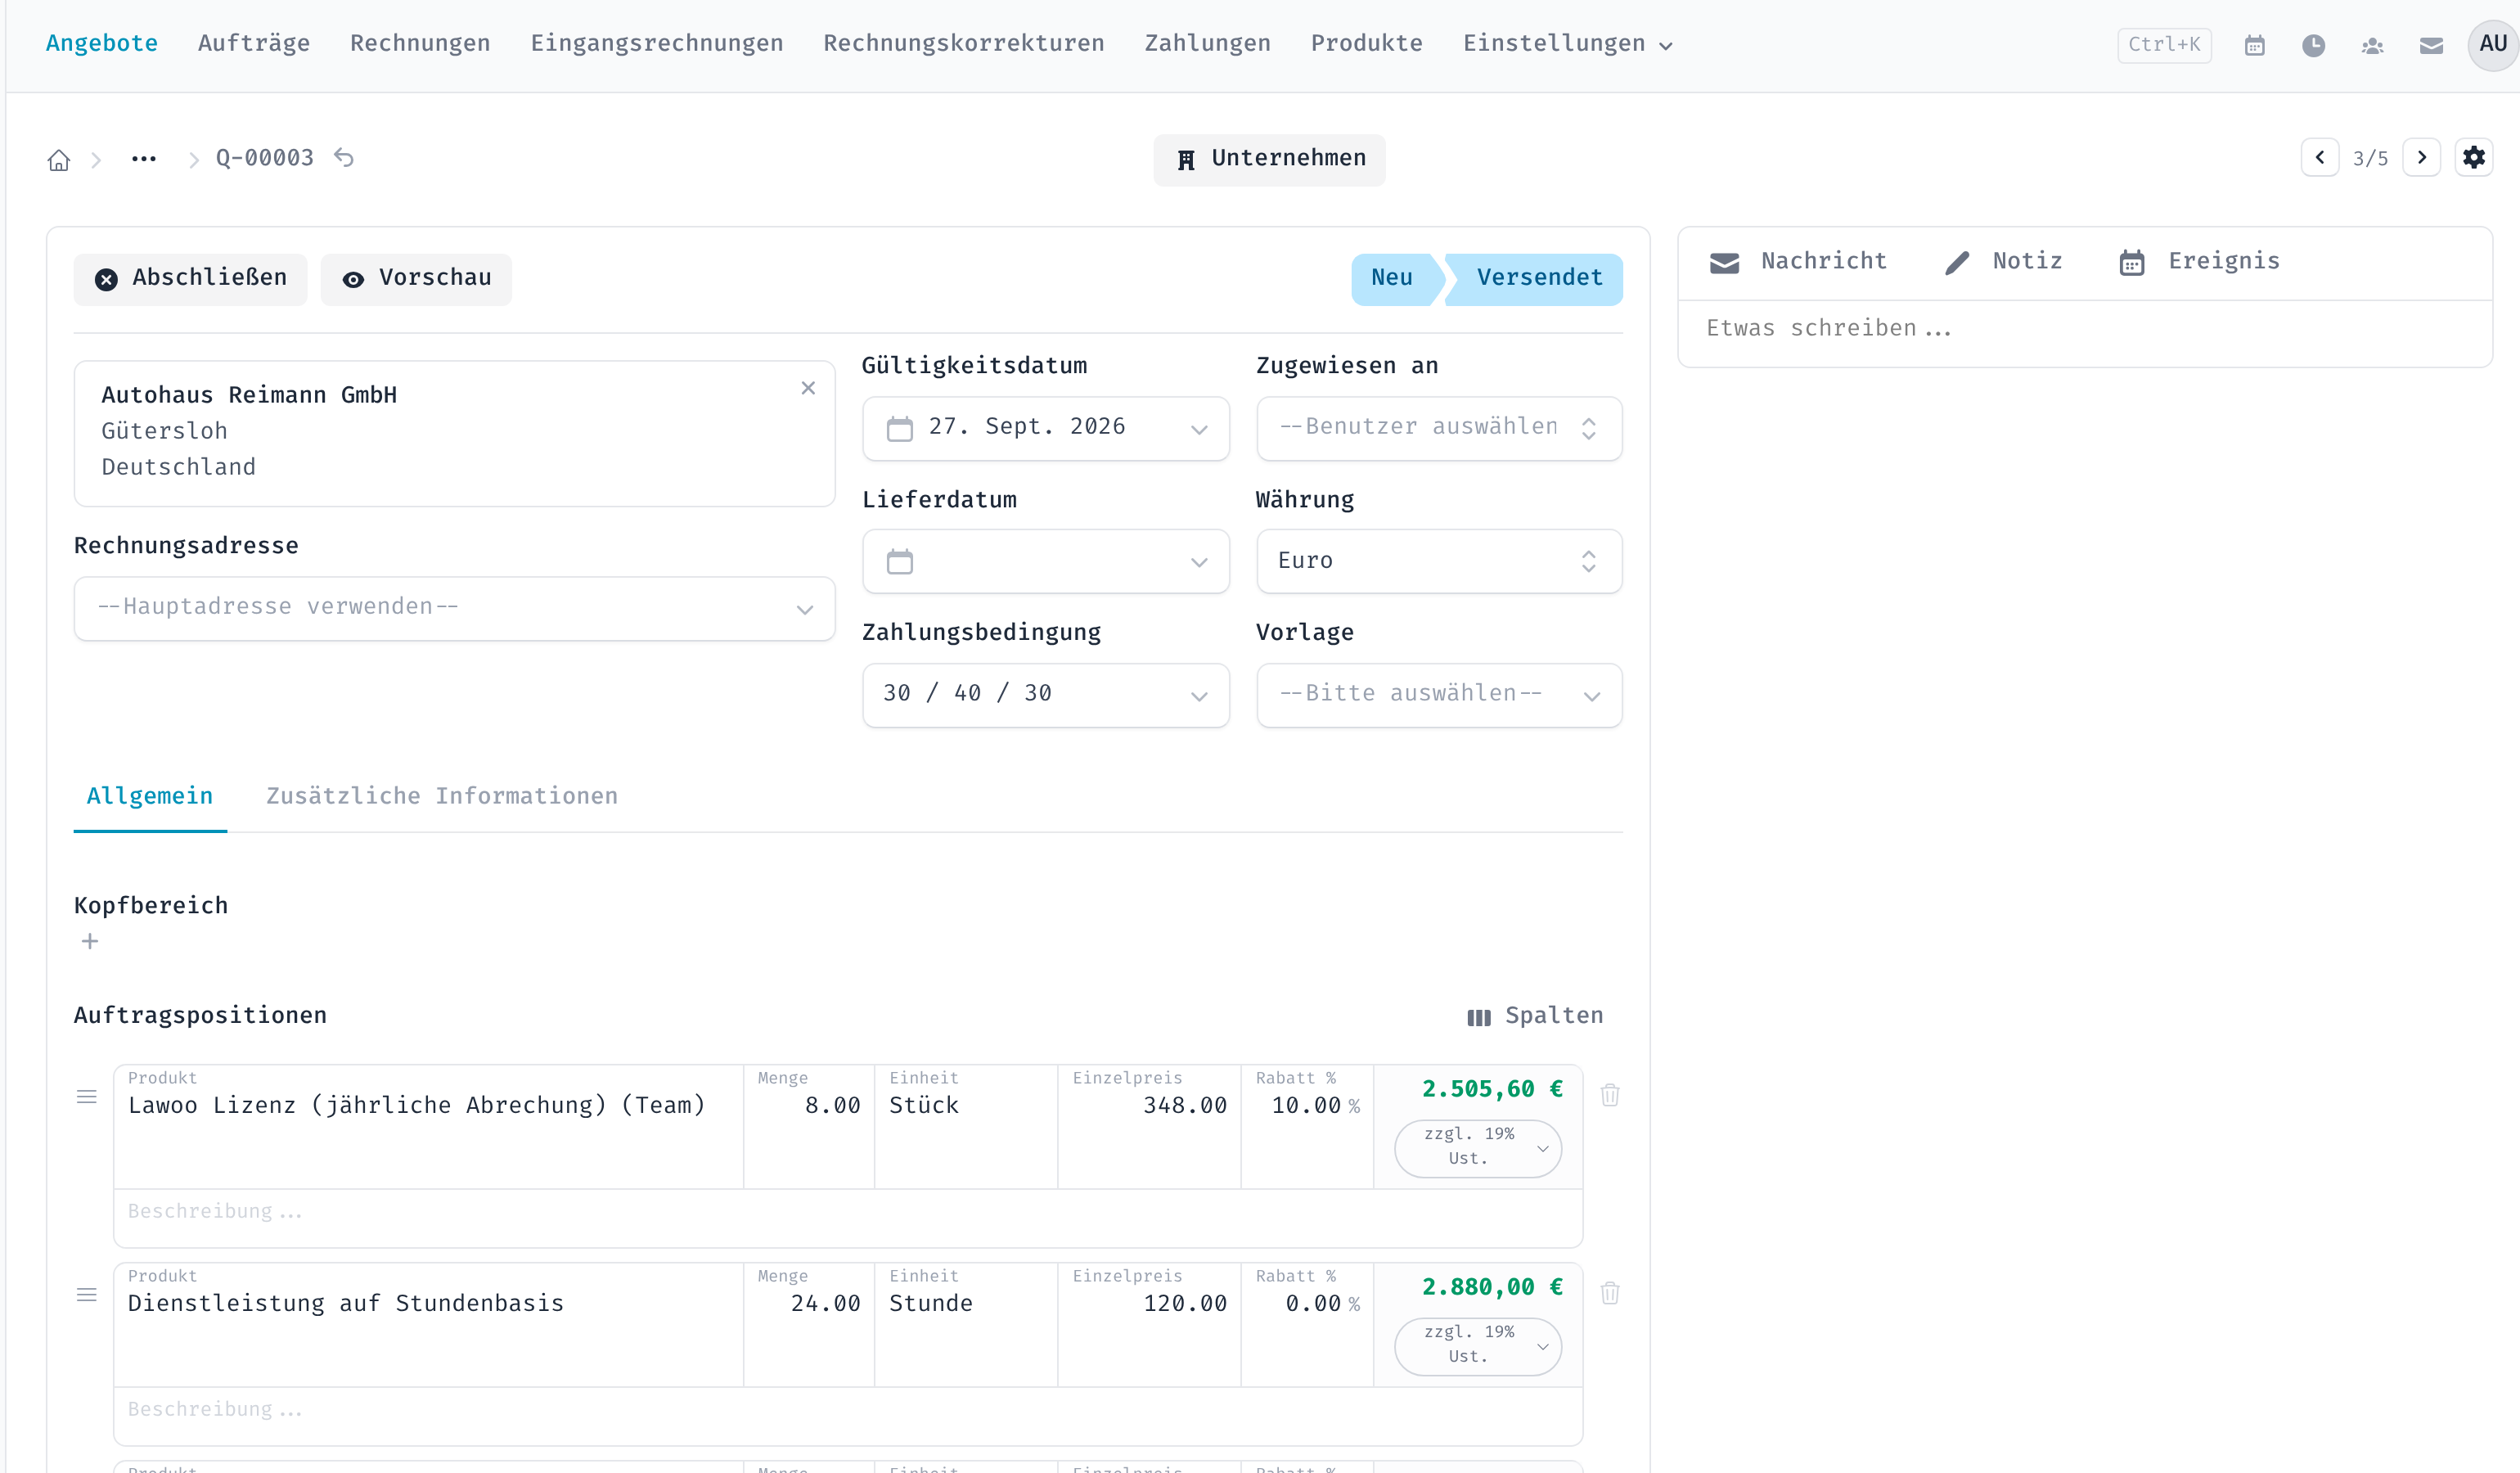Go to the Rechnungen section
The width and height of the screenshot is (2520, 1473).
click(x=420, y=44)
